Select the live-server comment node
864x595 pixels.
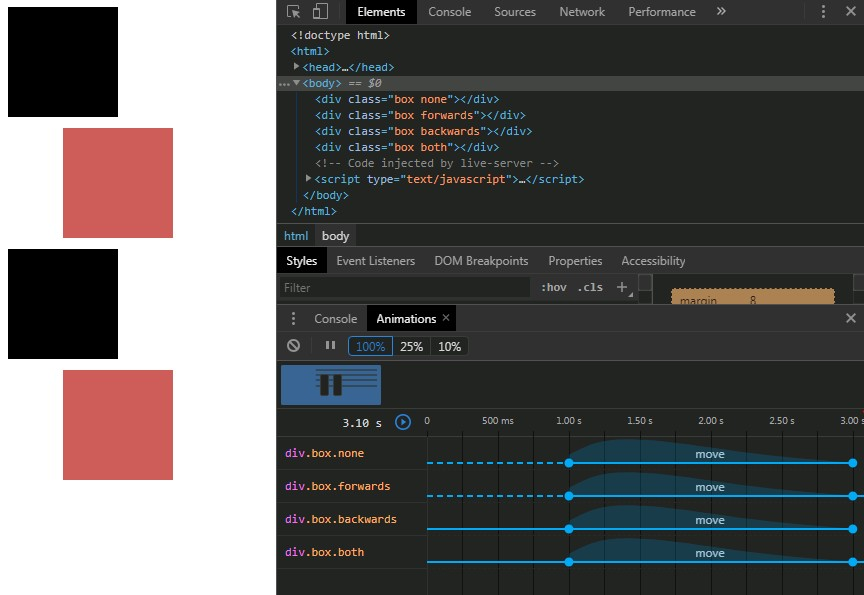tap(436, 163)
